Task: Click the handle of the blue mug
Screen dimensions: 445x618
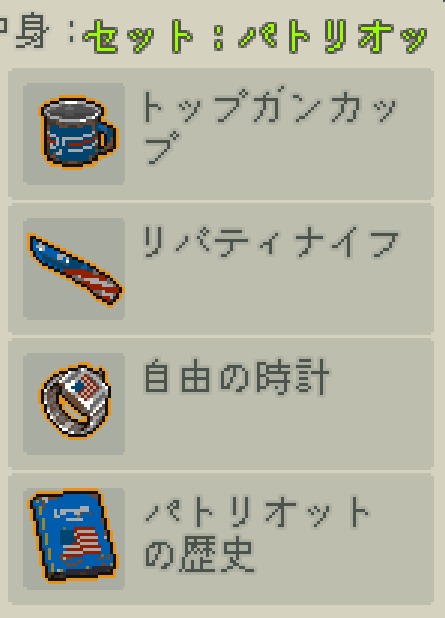Action: pyautogui.click(x=108, y=139)
